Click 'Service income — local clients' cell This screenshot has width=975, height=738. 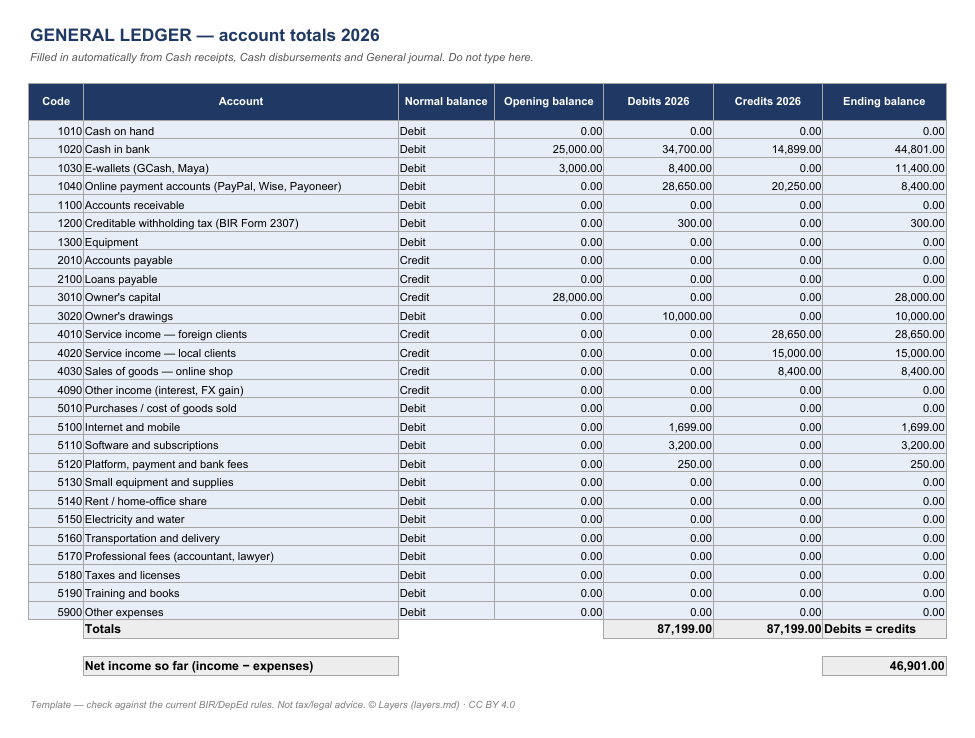(241, 353)
